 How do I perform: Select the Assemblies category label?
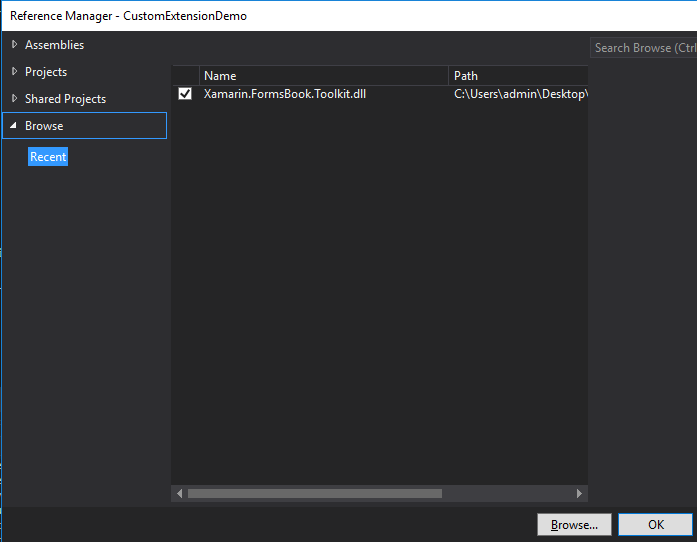coord(54,45)
